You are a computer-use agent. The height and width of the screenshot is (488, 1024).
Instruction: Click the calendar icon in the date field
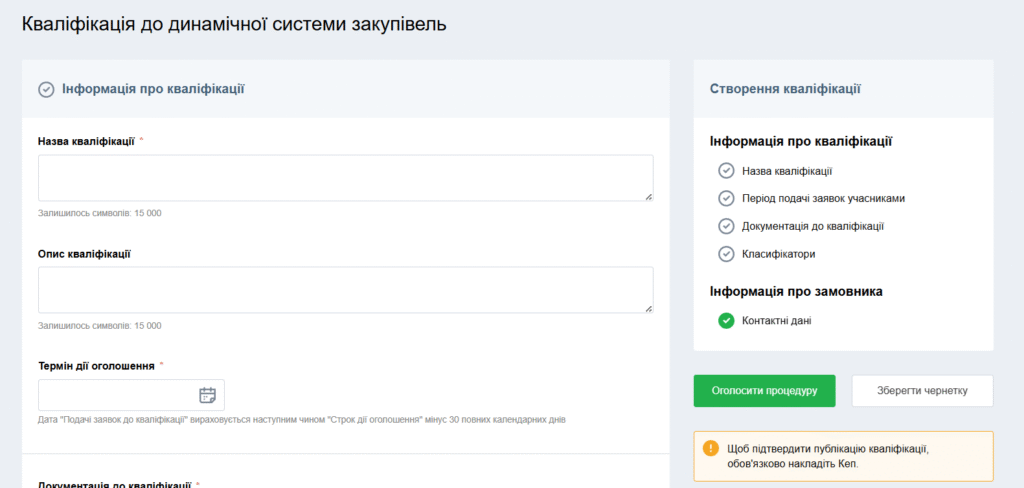(207, 395)
